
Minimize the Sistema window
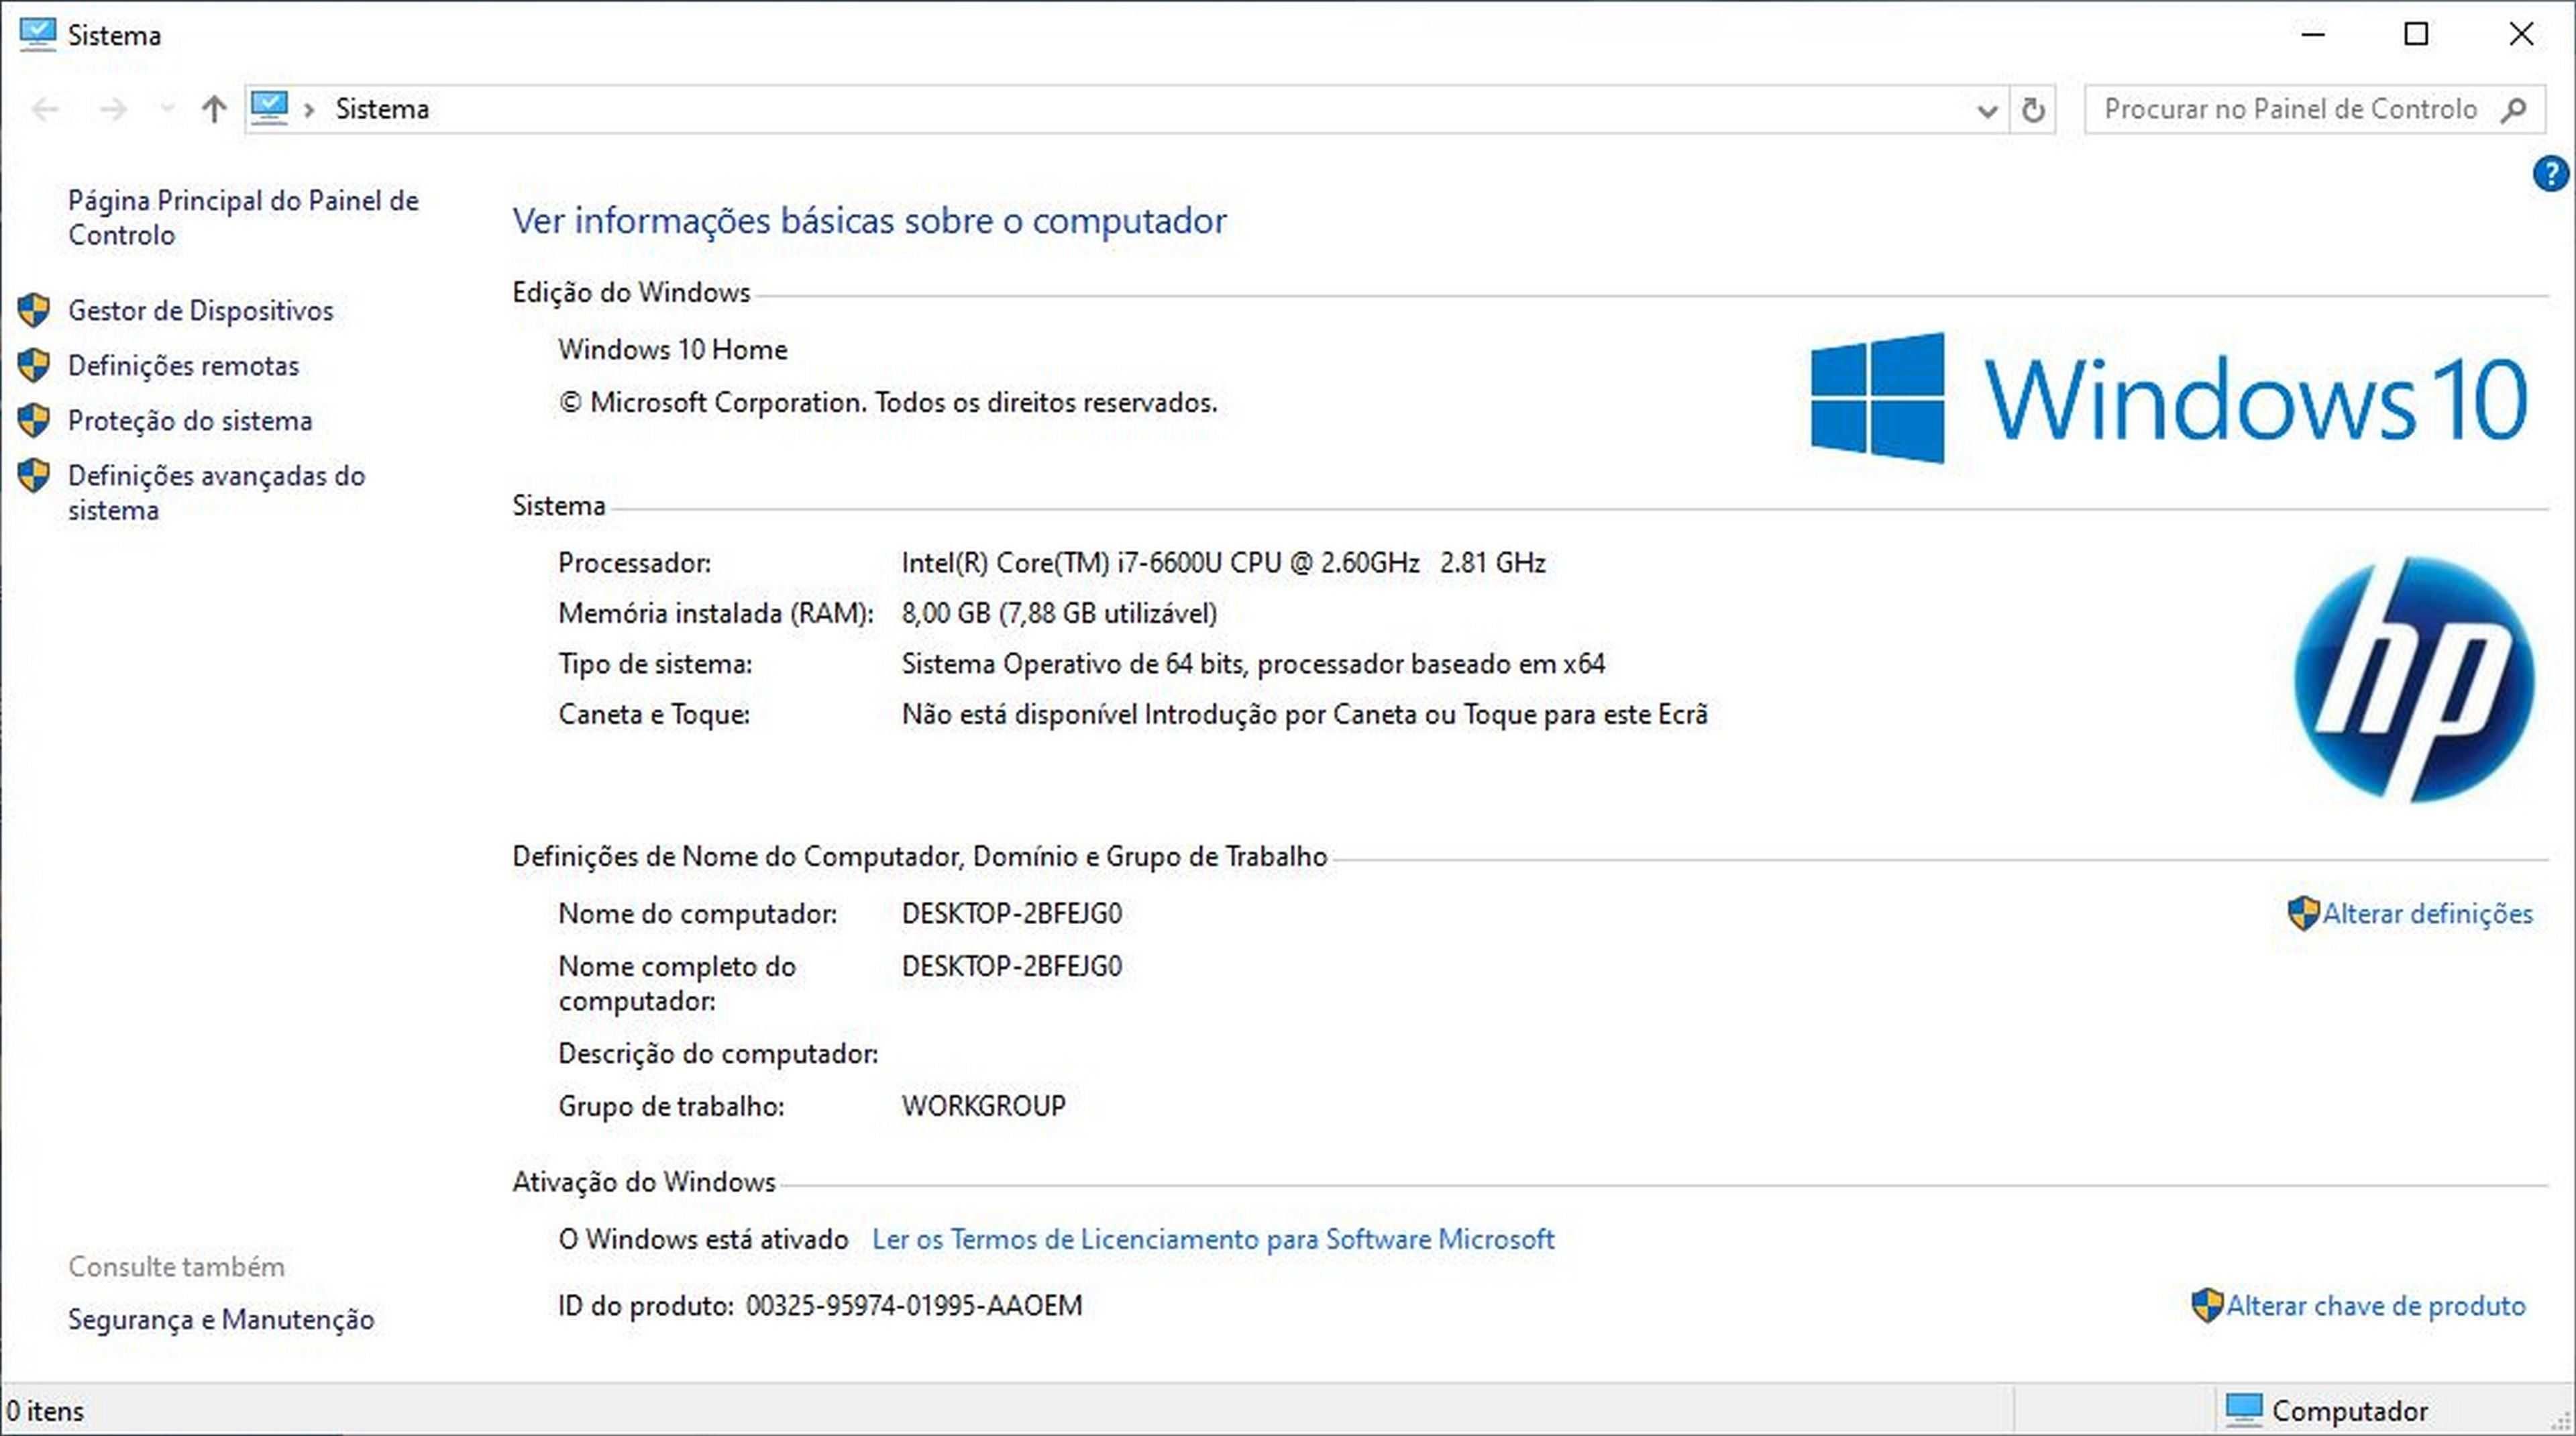pos(2312,34)
